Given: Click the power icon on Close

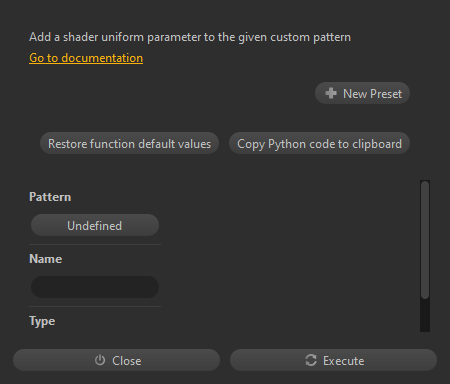Looking at the screenshot, I should coord(100,360).
